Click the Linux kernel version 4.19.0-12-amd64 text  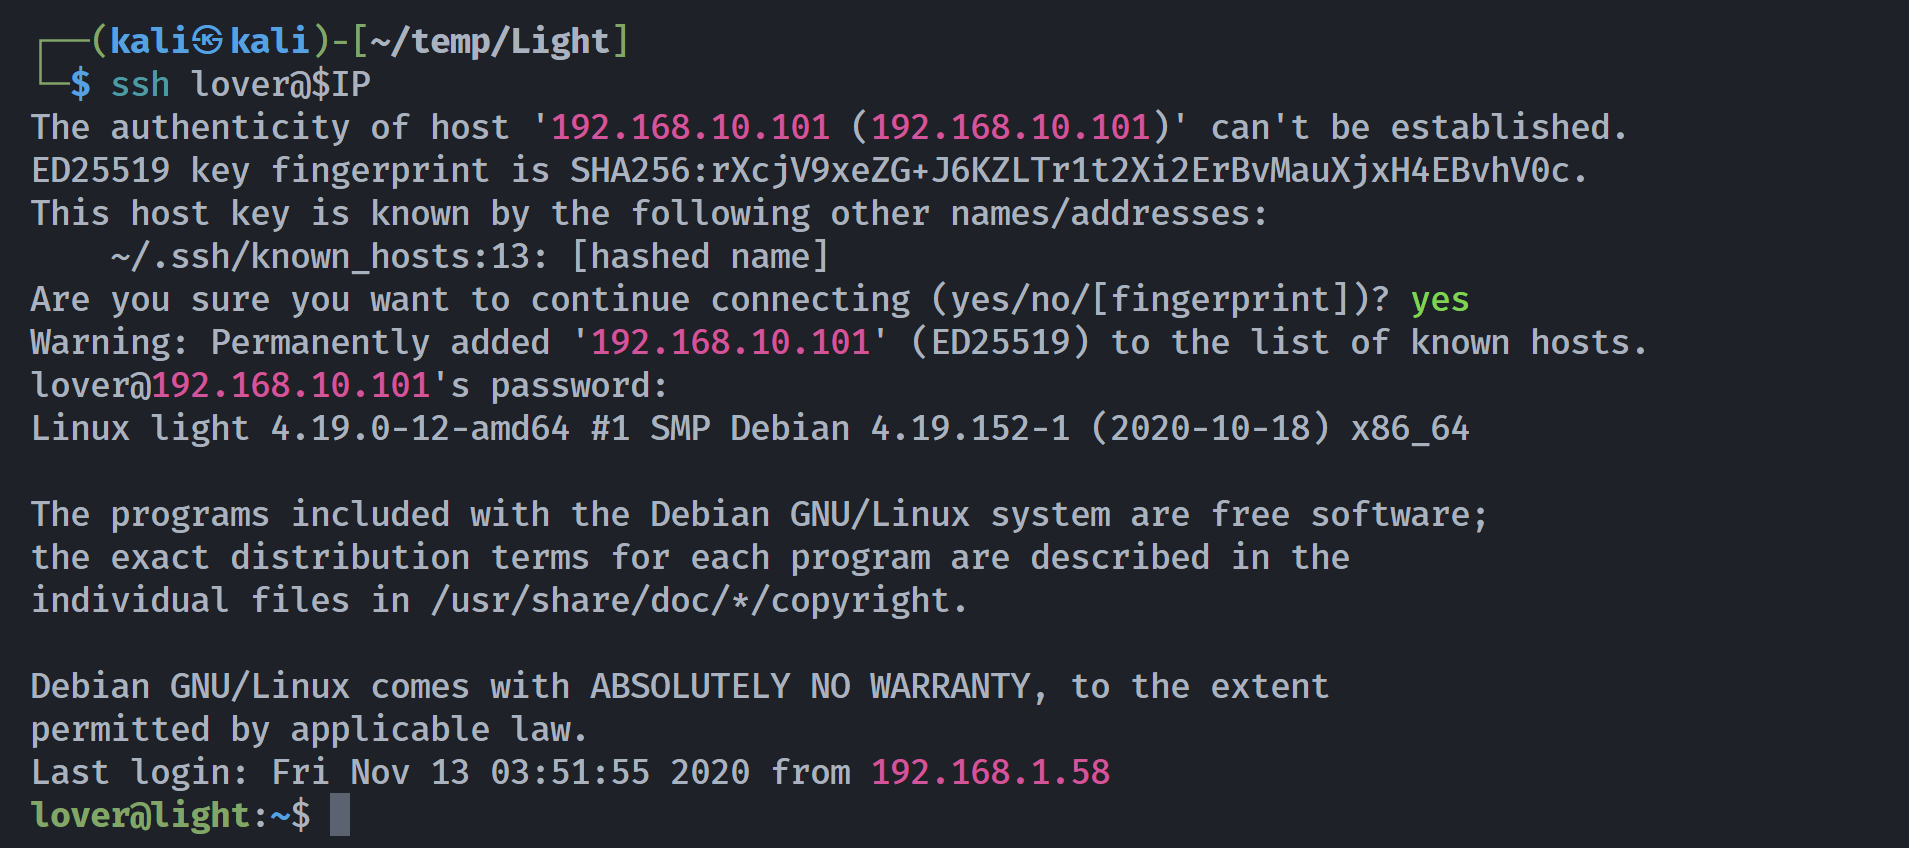420,428
